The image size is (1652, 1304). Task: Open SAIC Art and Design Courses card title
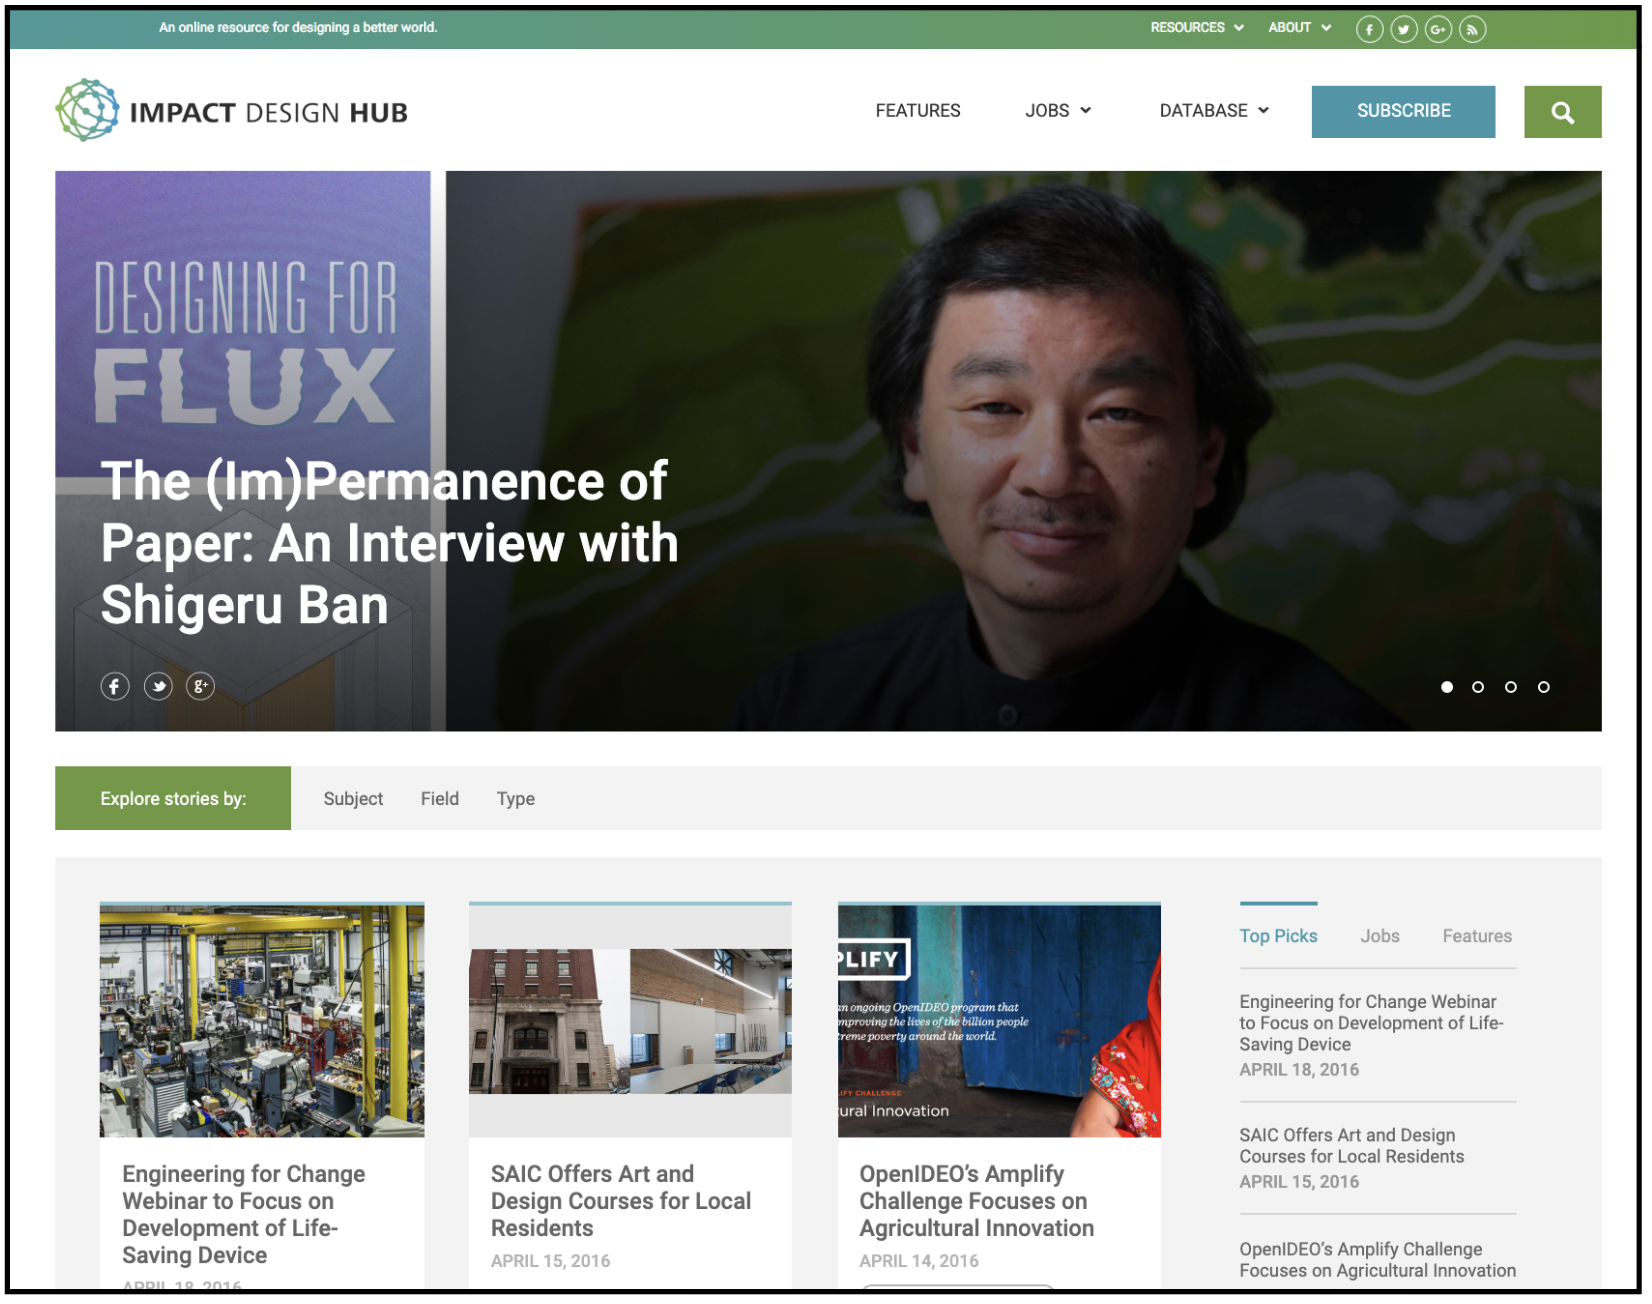[x=622, y=1203]
